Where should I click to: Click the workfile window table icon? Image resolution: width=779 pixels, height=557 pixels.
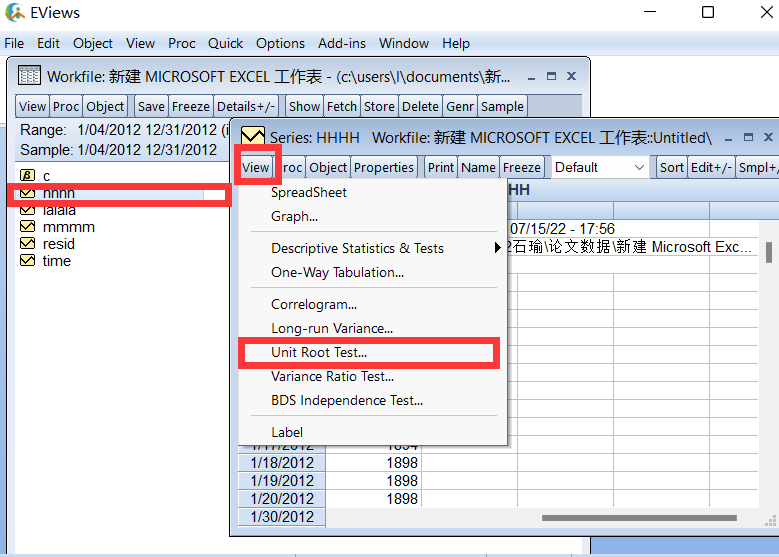(29, 76)
